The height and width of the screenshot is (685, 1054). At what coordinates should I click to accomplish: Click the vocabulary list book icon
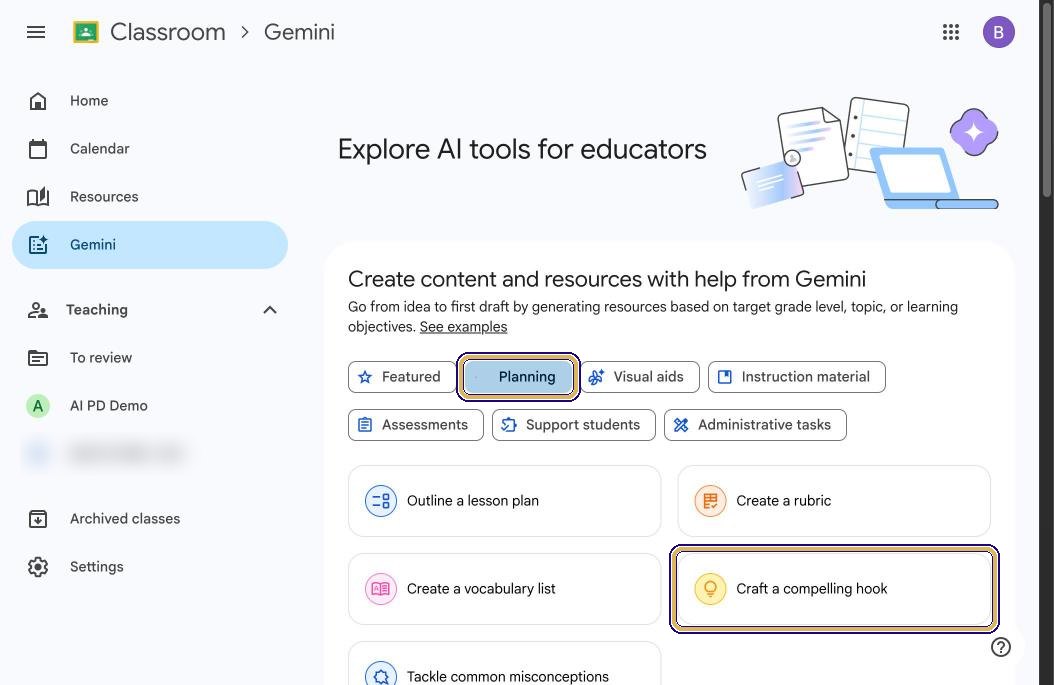[380, 589]
